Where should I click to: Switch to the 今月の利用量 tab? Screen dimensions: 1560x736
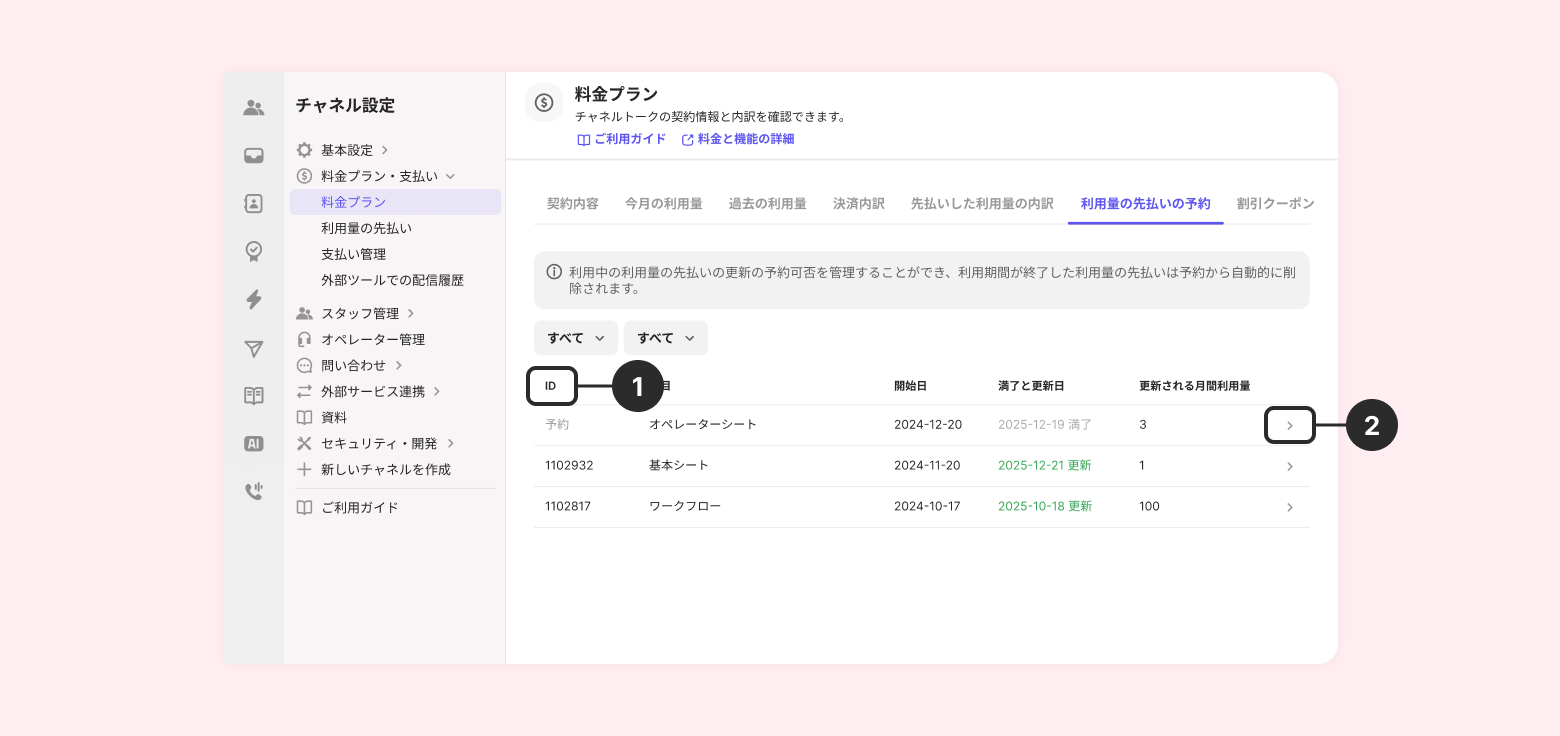point(663,204)
